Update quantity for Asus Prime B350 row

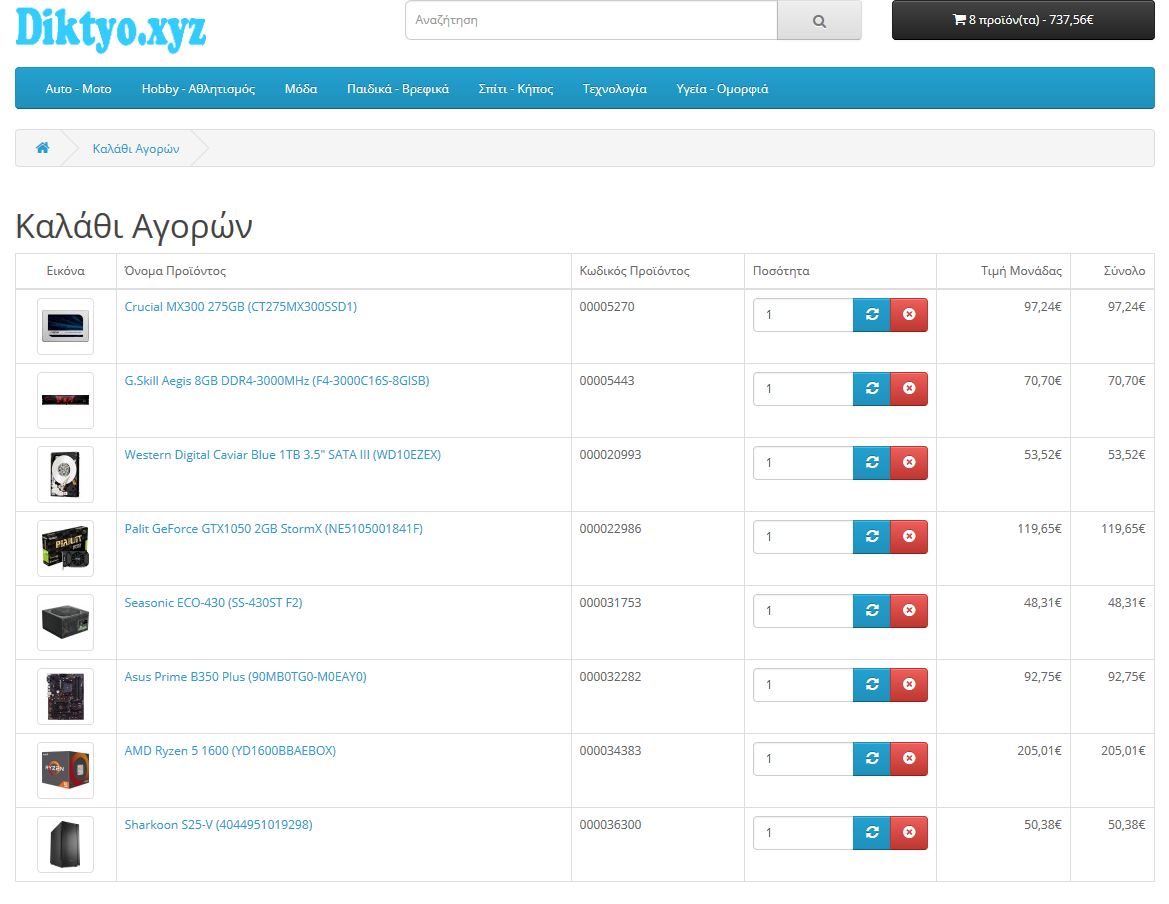pos(872,684)
